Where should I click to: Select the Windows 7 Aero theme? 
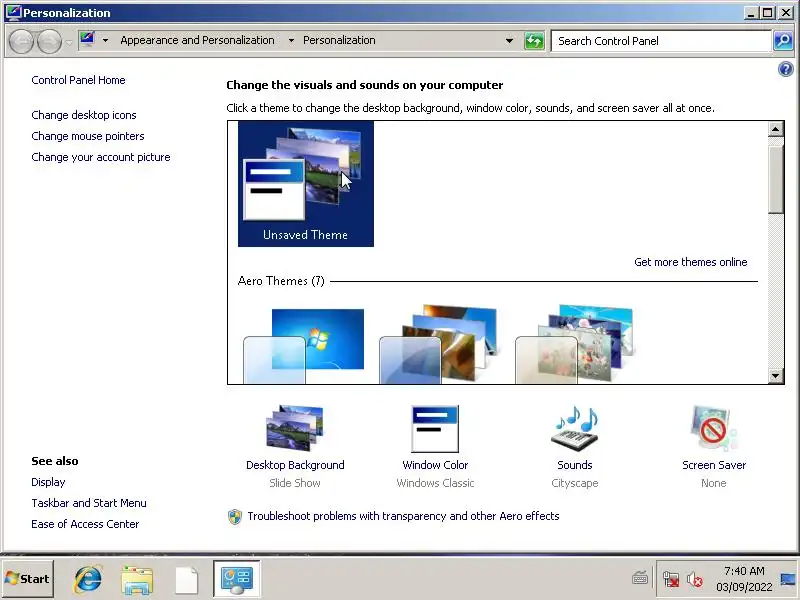point(304,344)
